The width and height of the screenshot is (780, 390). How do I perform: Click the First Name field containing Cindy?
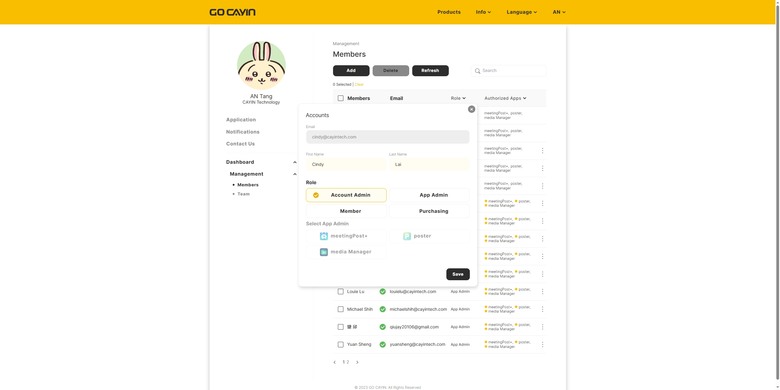click(346, 164)
